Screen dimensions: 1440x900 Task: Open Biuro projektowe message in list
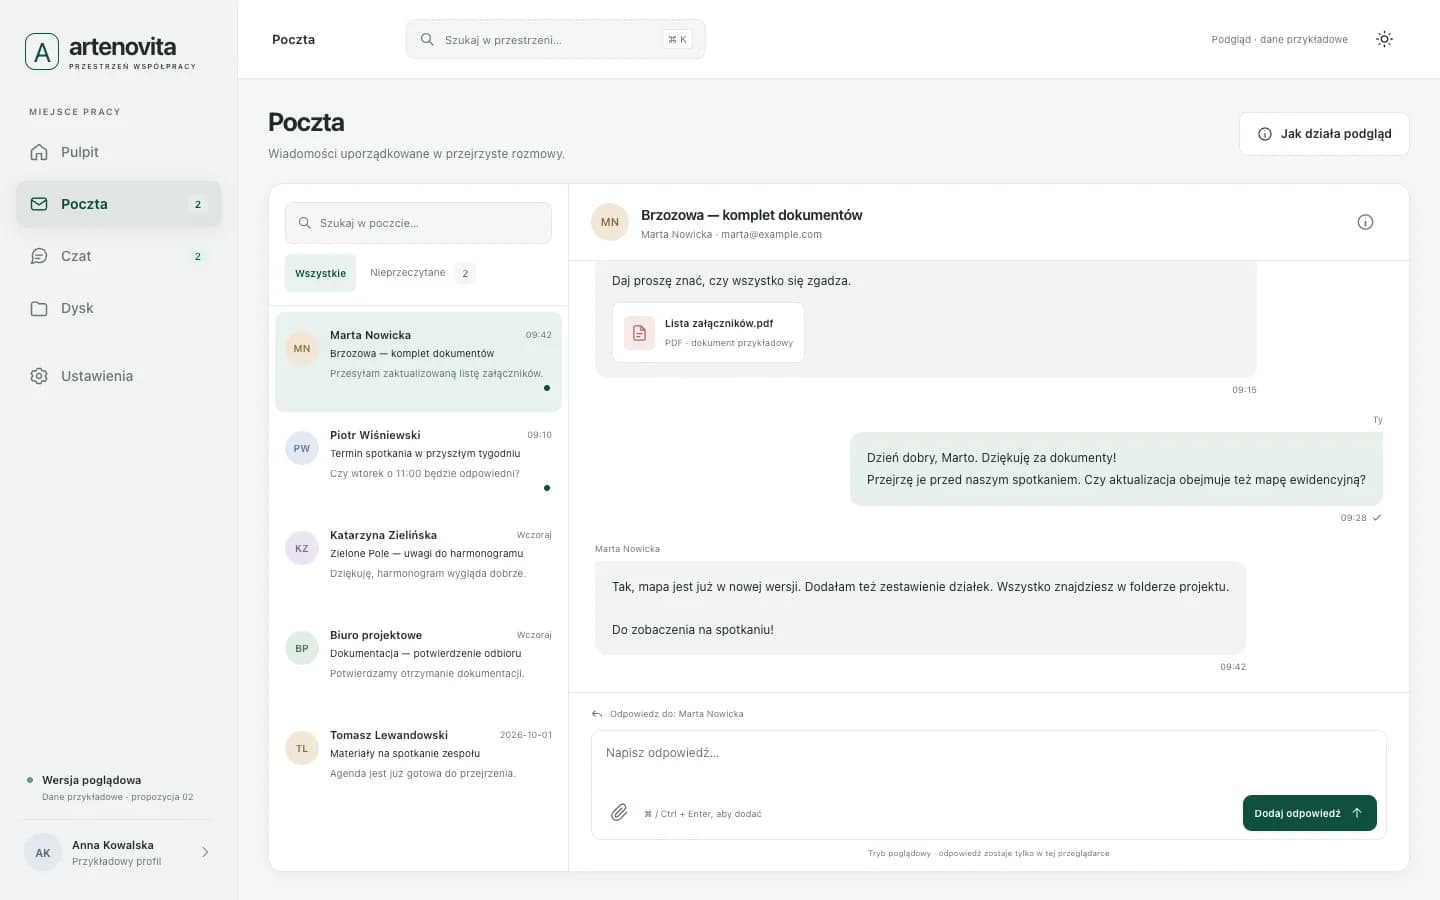click(x=418, y=662)
